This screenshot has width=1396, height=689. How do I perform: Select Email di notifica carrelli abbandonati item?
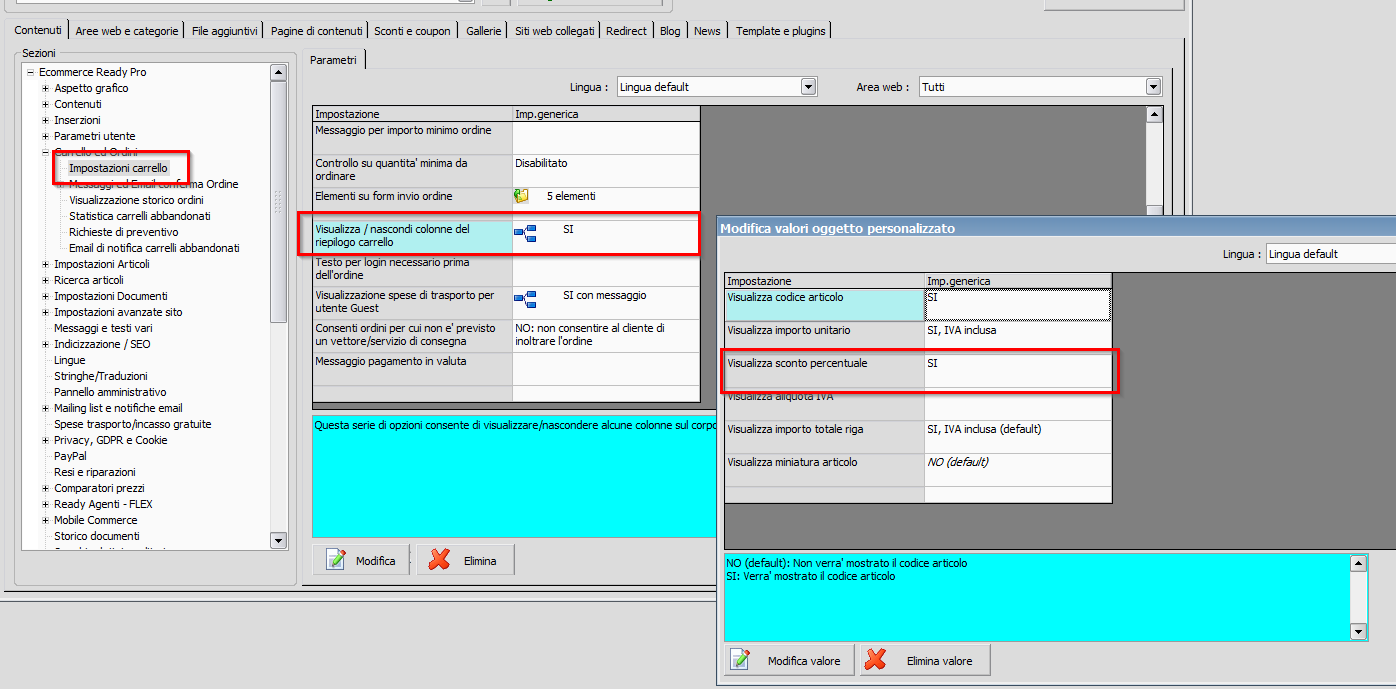154,248
